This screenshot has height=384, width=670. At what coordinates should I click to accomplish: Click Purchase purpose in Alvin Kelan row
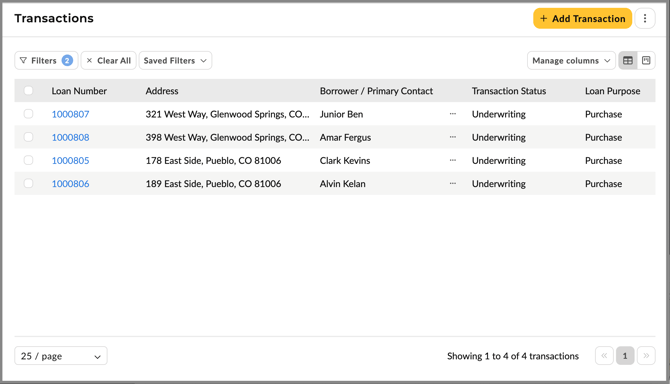pyautogui.click(x=603, y=183)
